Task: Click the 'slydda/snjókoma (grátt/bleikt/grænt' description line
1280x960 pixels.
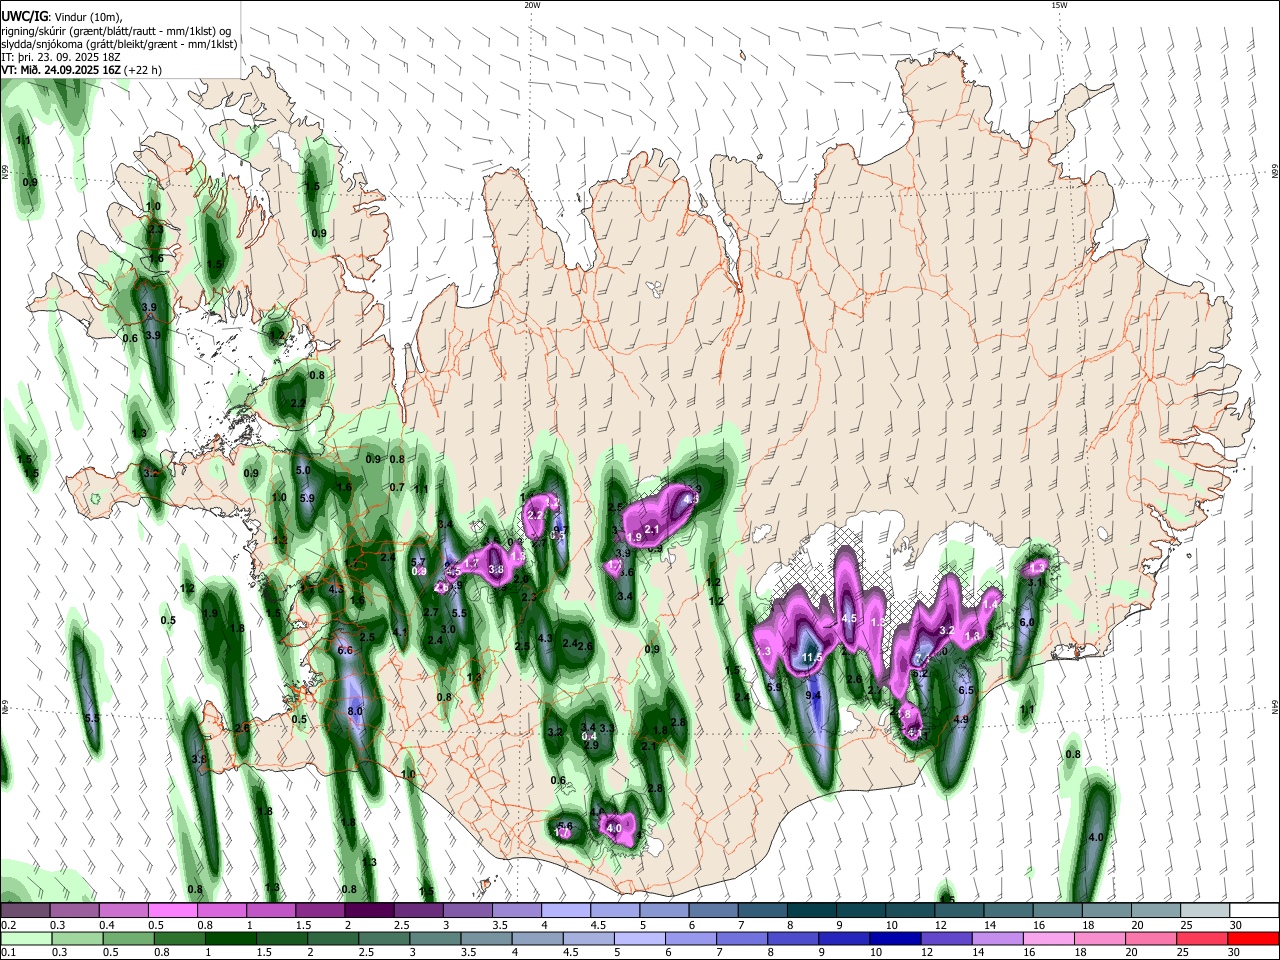Action: [119, 44]
